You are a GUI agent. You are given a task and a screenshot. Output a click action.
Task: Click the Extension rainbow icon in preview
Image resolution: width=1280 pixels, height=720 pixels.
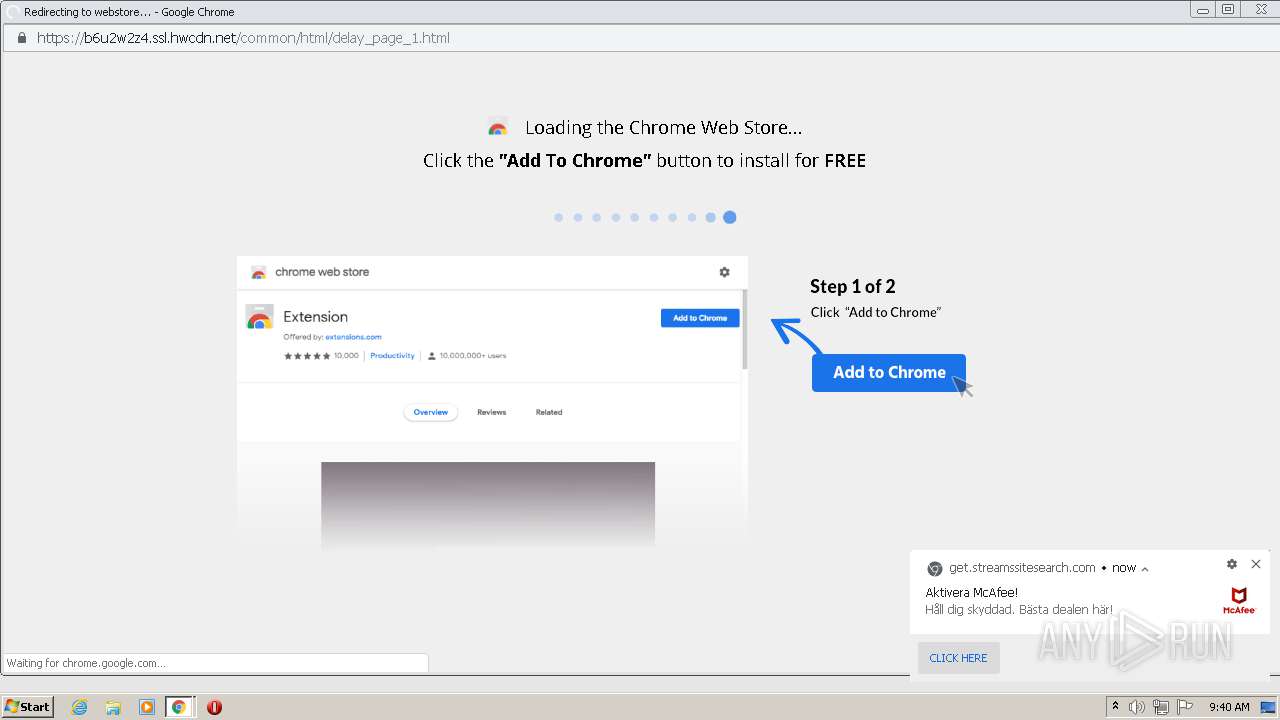coord(259,318)
